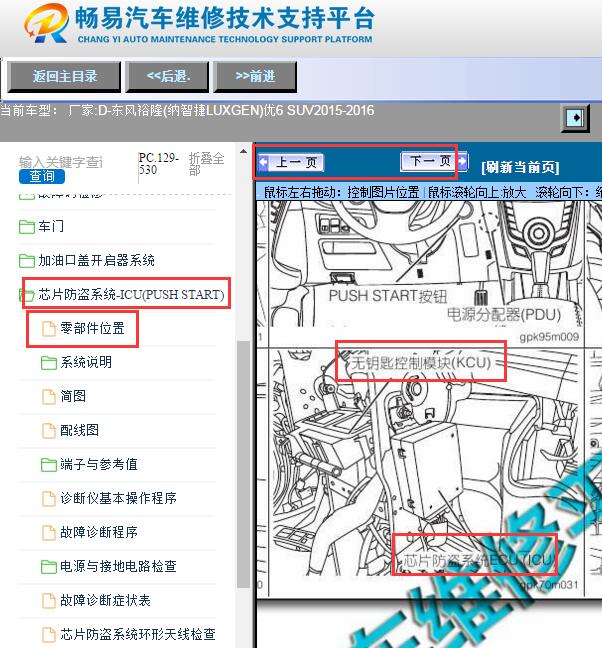The height and width of the screenshot is (648, 602).
Task: Go to next page with 下一页
Action: 434,161
